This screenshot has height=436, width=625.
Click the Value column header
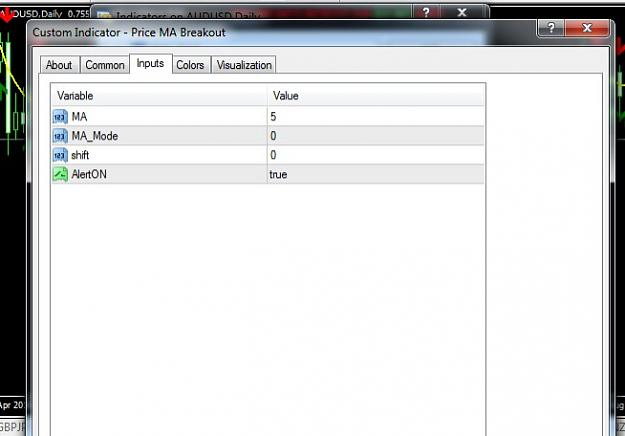point(376,96)
